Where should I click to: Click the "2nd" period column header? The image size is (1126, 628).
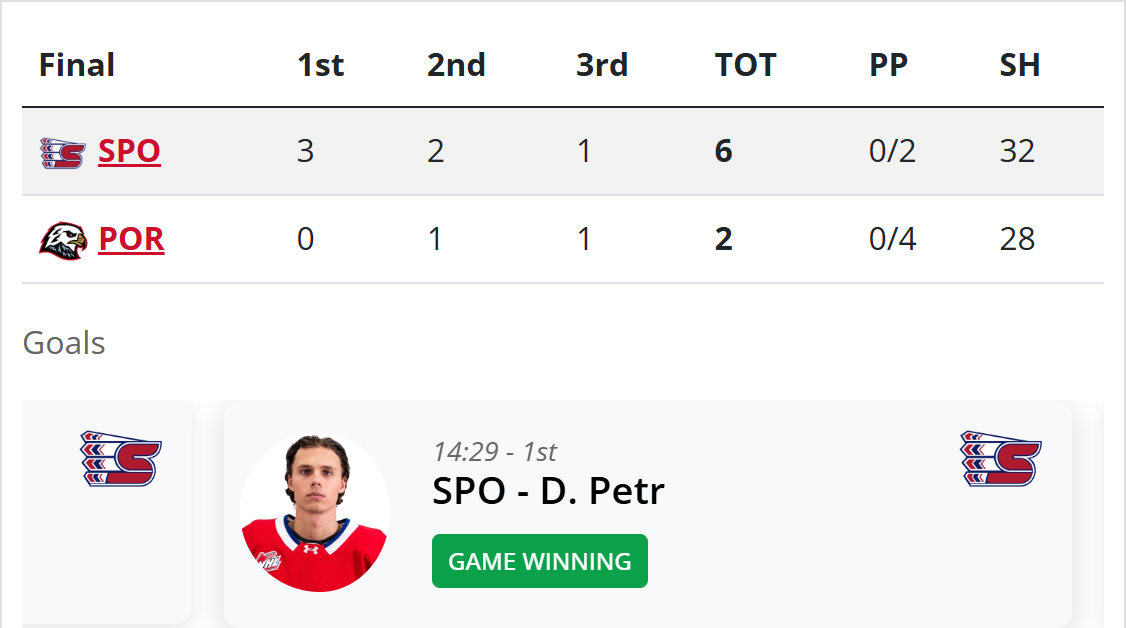click(x=456, y=66)
